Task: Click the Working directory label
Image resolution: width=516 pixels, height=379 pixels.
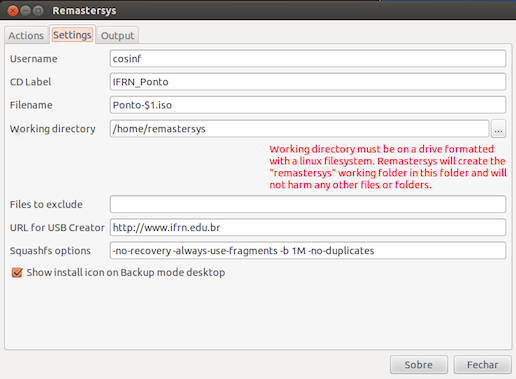Action: coord(53,129)
